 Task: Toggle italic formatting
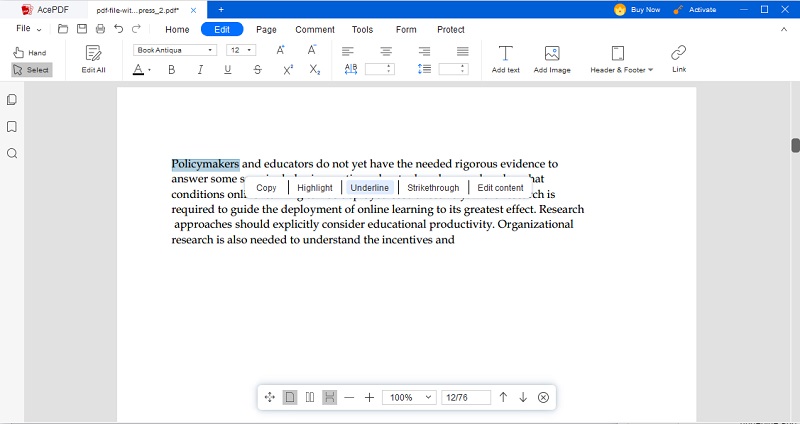coord(200,70)
